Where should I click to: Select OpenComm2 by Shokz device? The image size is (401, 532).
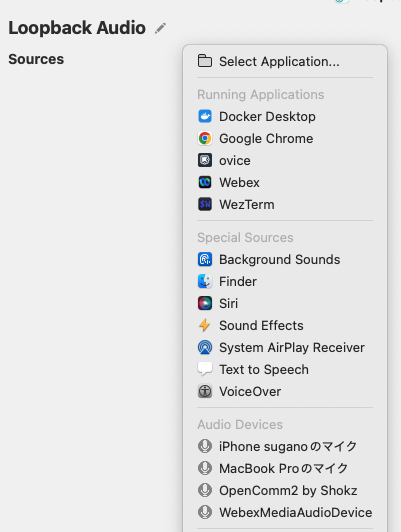pos(285,490)
